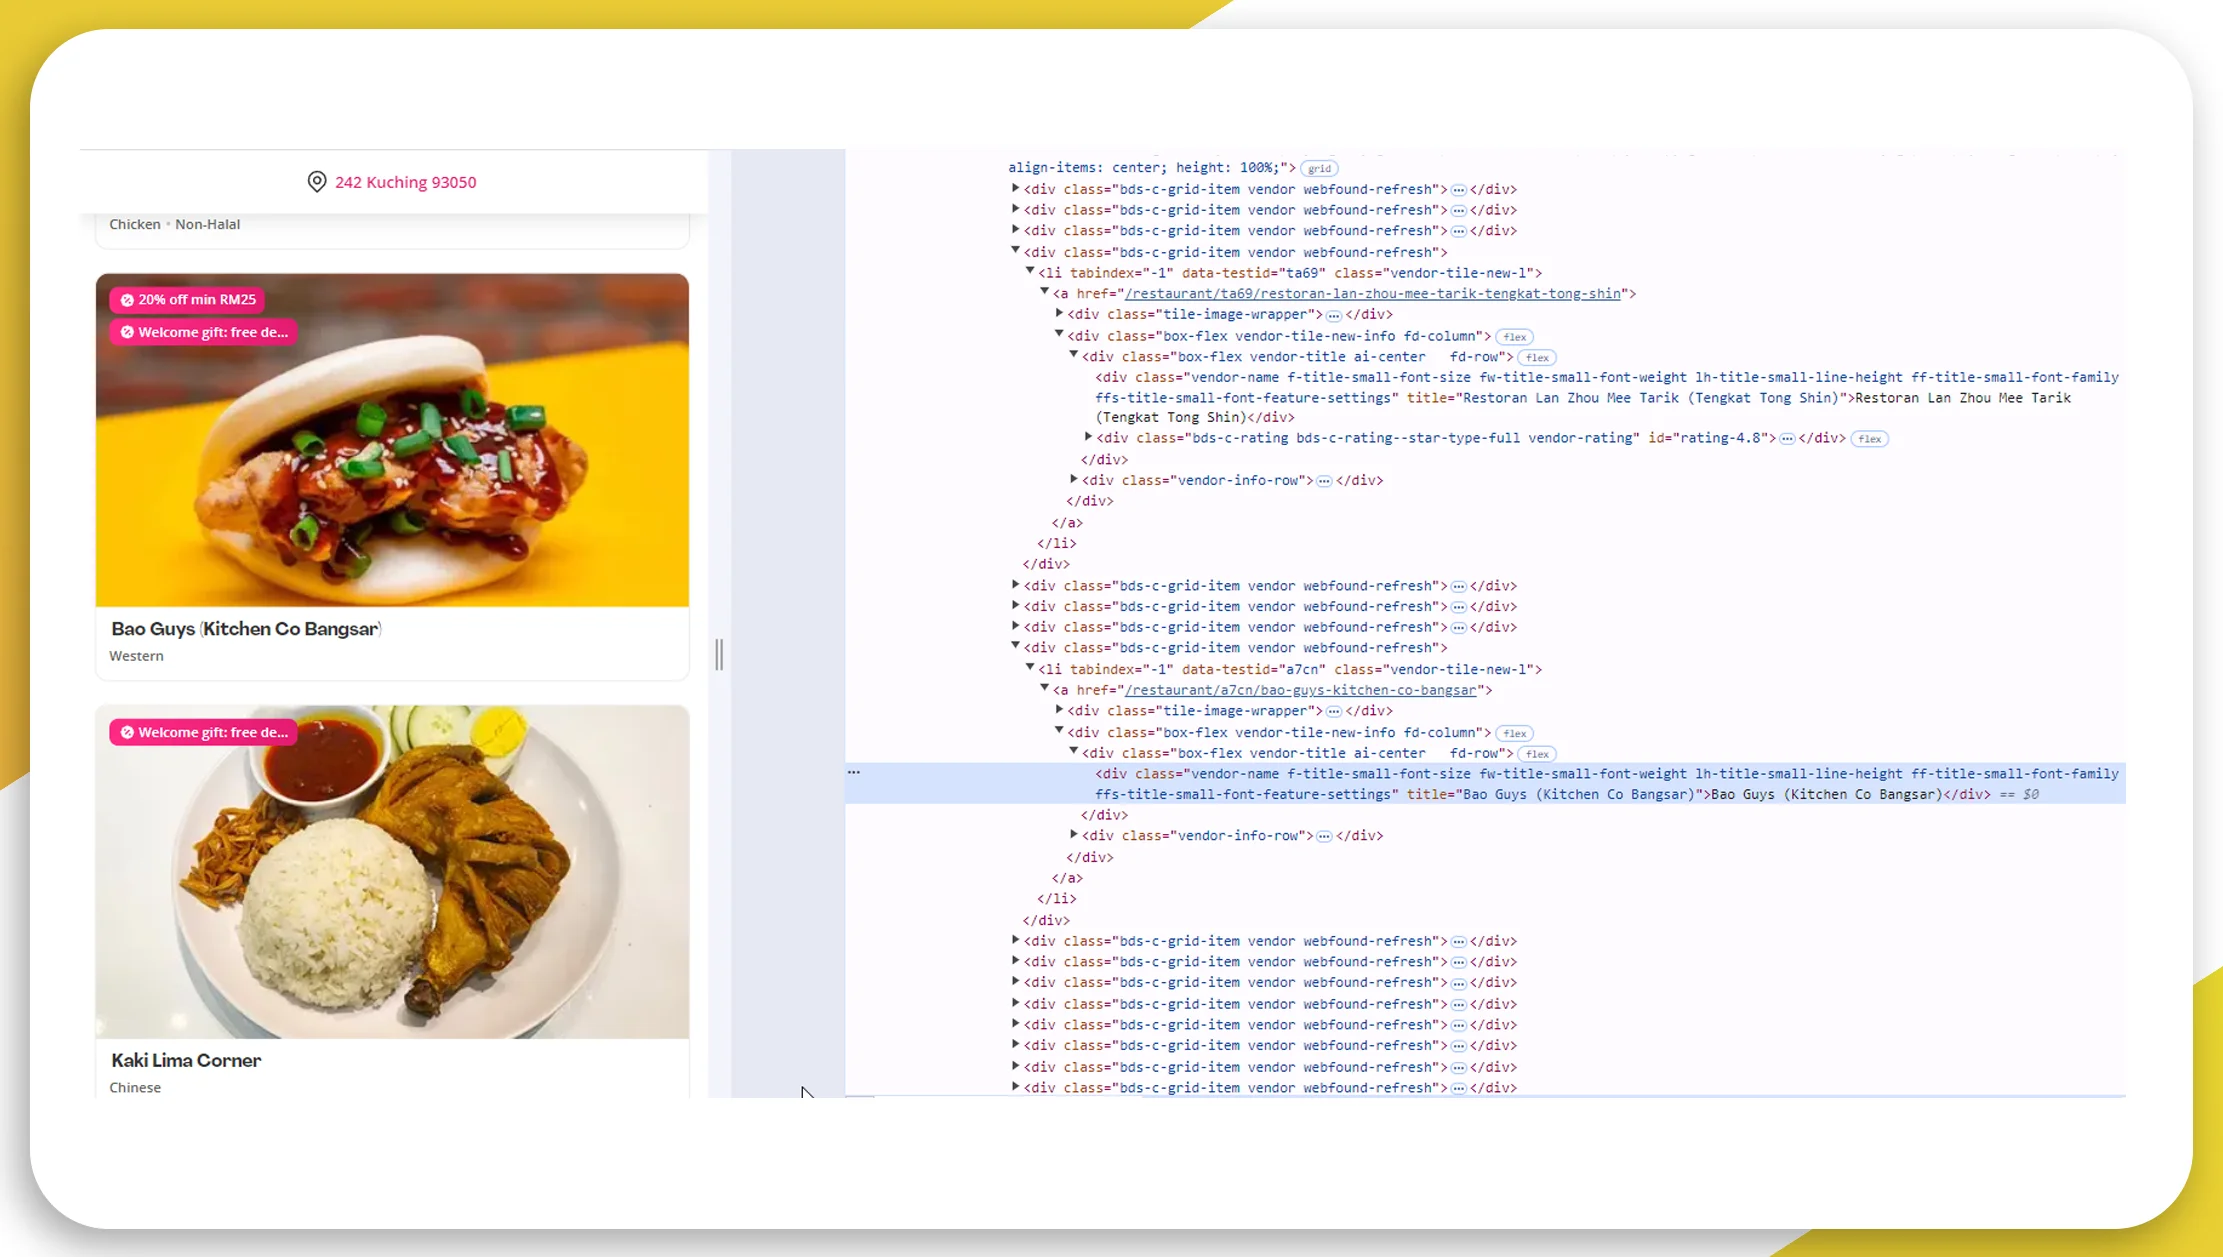
Task: Click the location pin icon beside 242 Kuching 93050
Action: click(x=316, y=181)
